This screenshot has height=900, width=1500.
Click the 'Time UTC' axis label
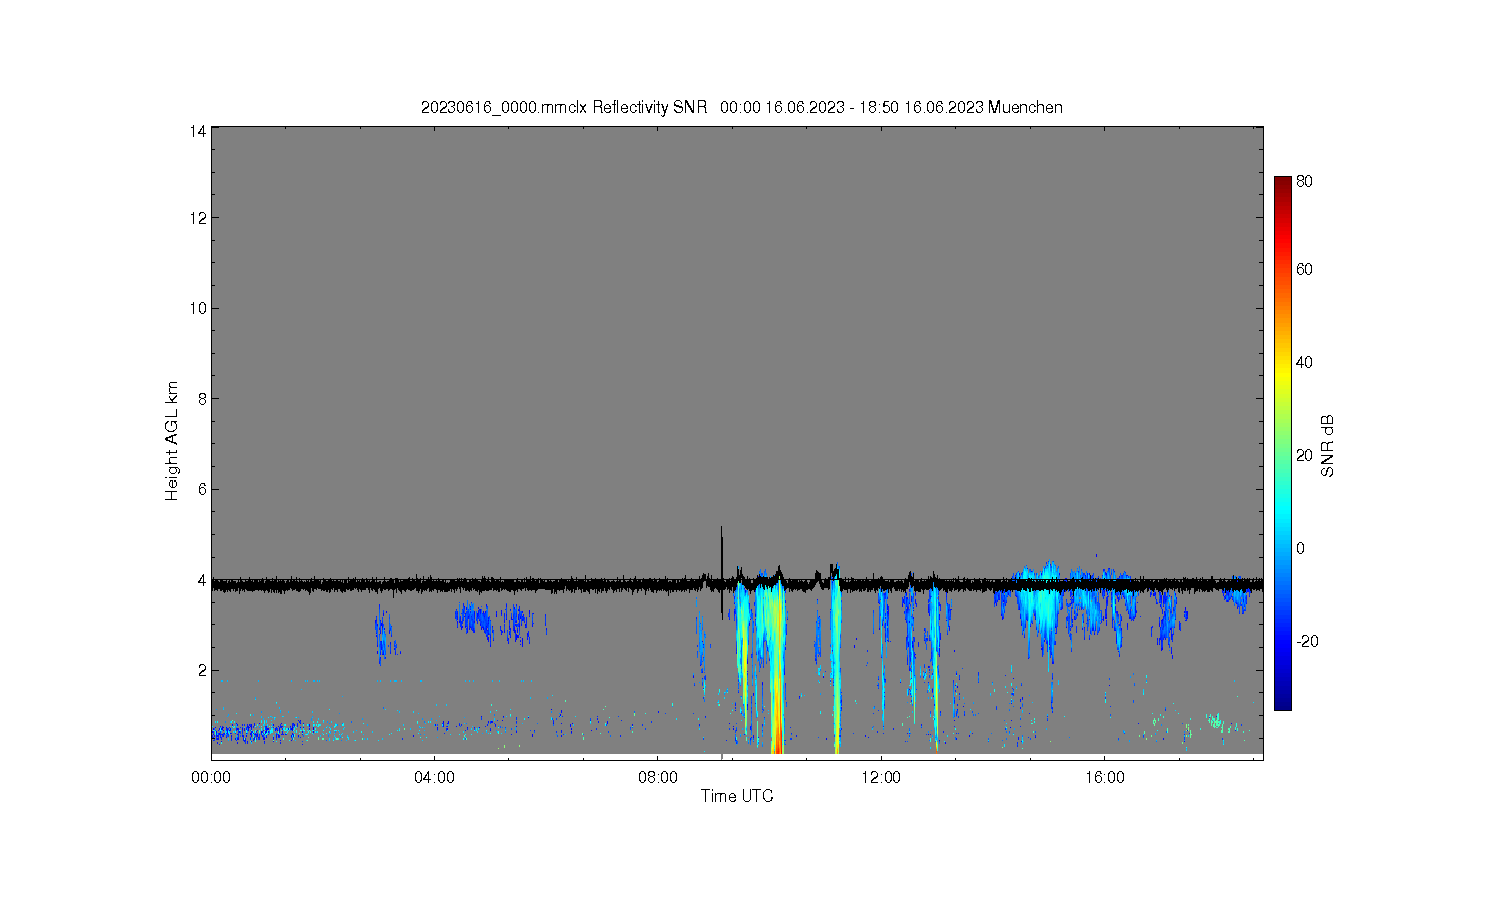(737, 796)
